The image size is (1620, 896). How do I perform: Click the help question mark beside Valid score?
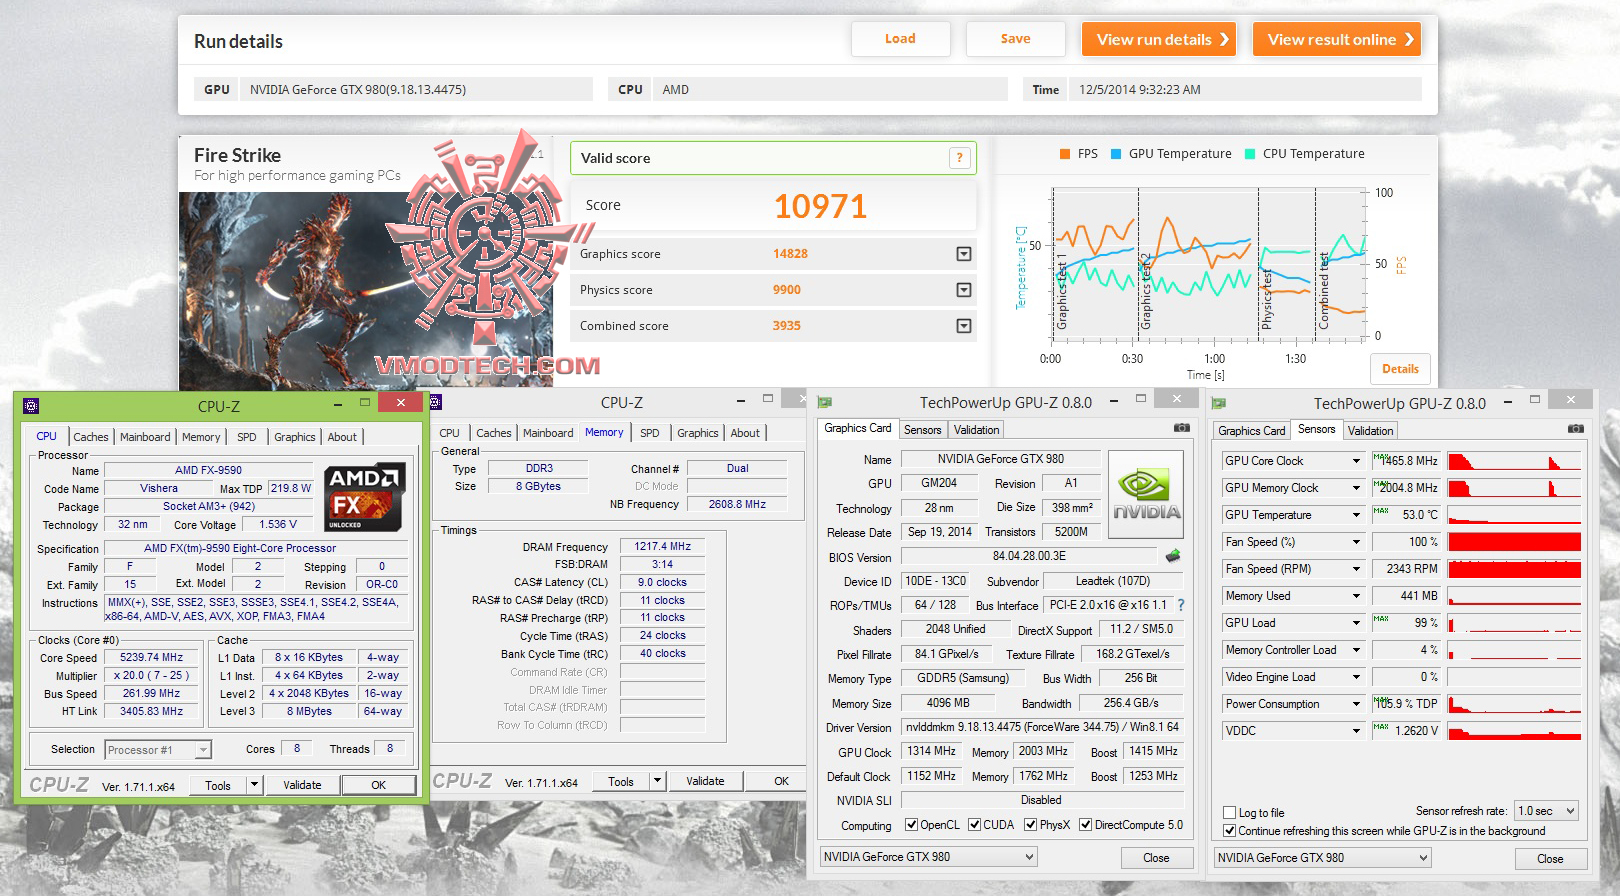[x=959, y=158]
